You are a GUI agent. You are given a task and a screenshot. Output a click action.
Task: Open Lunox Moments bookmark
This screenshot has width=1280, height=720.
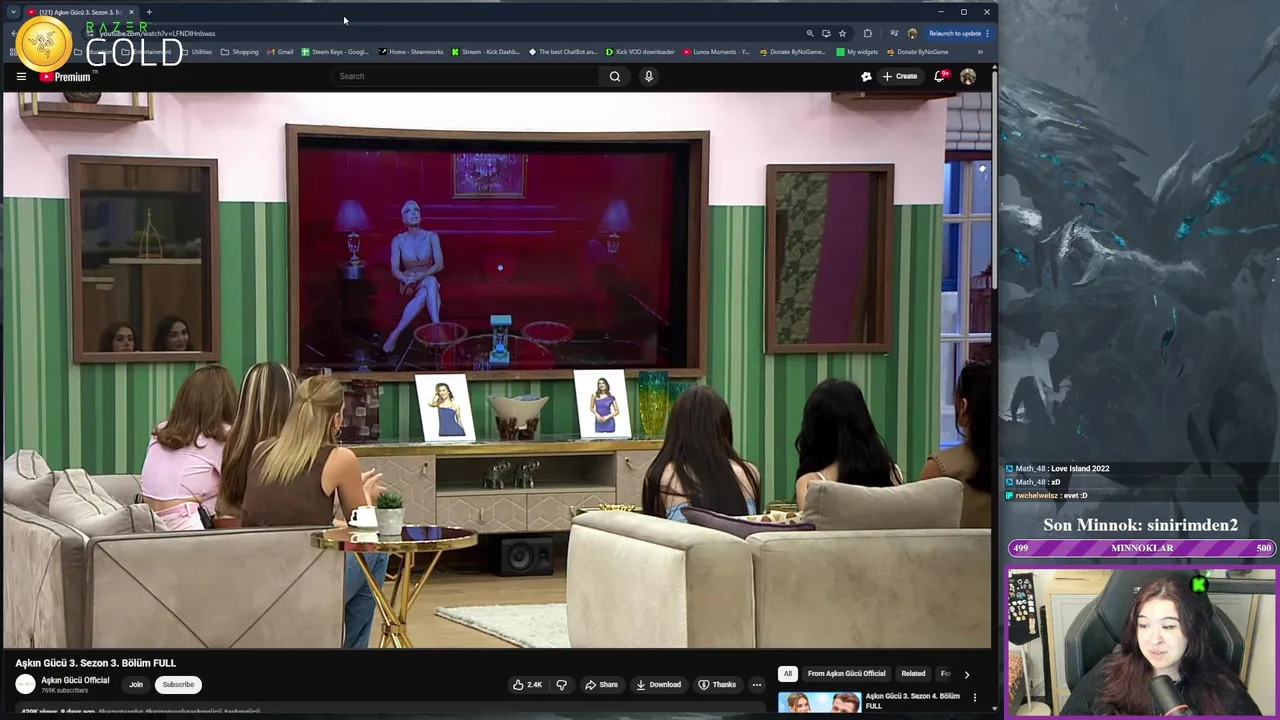click(x=717, y=52)
